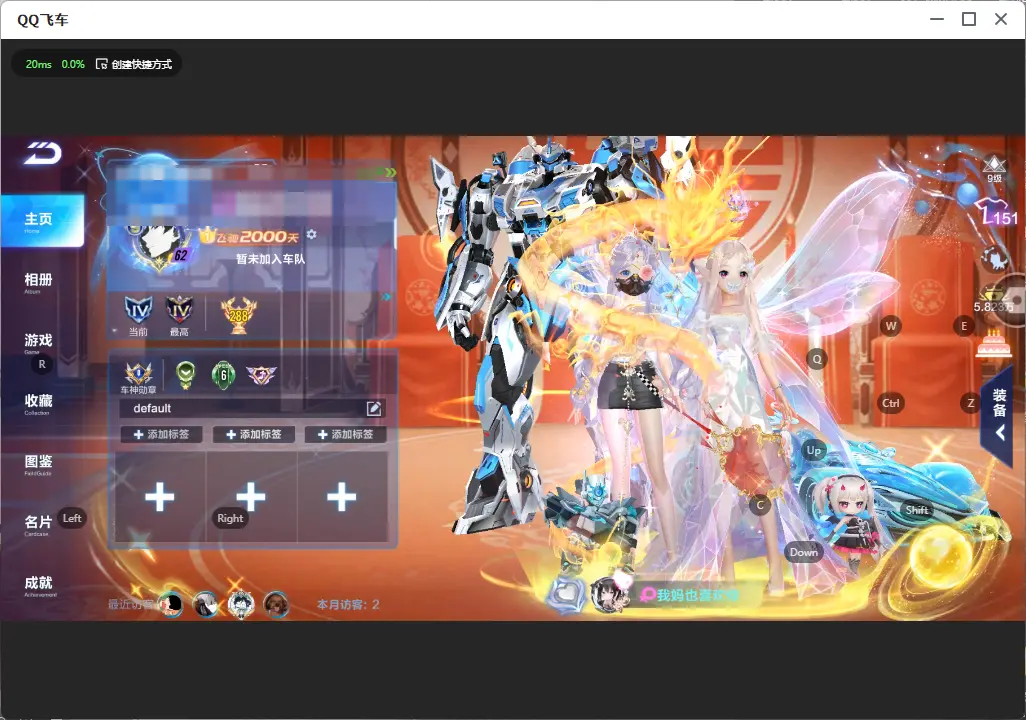
Task: Expand the 装备 equipment side panel
Action: pos(999,414)
